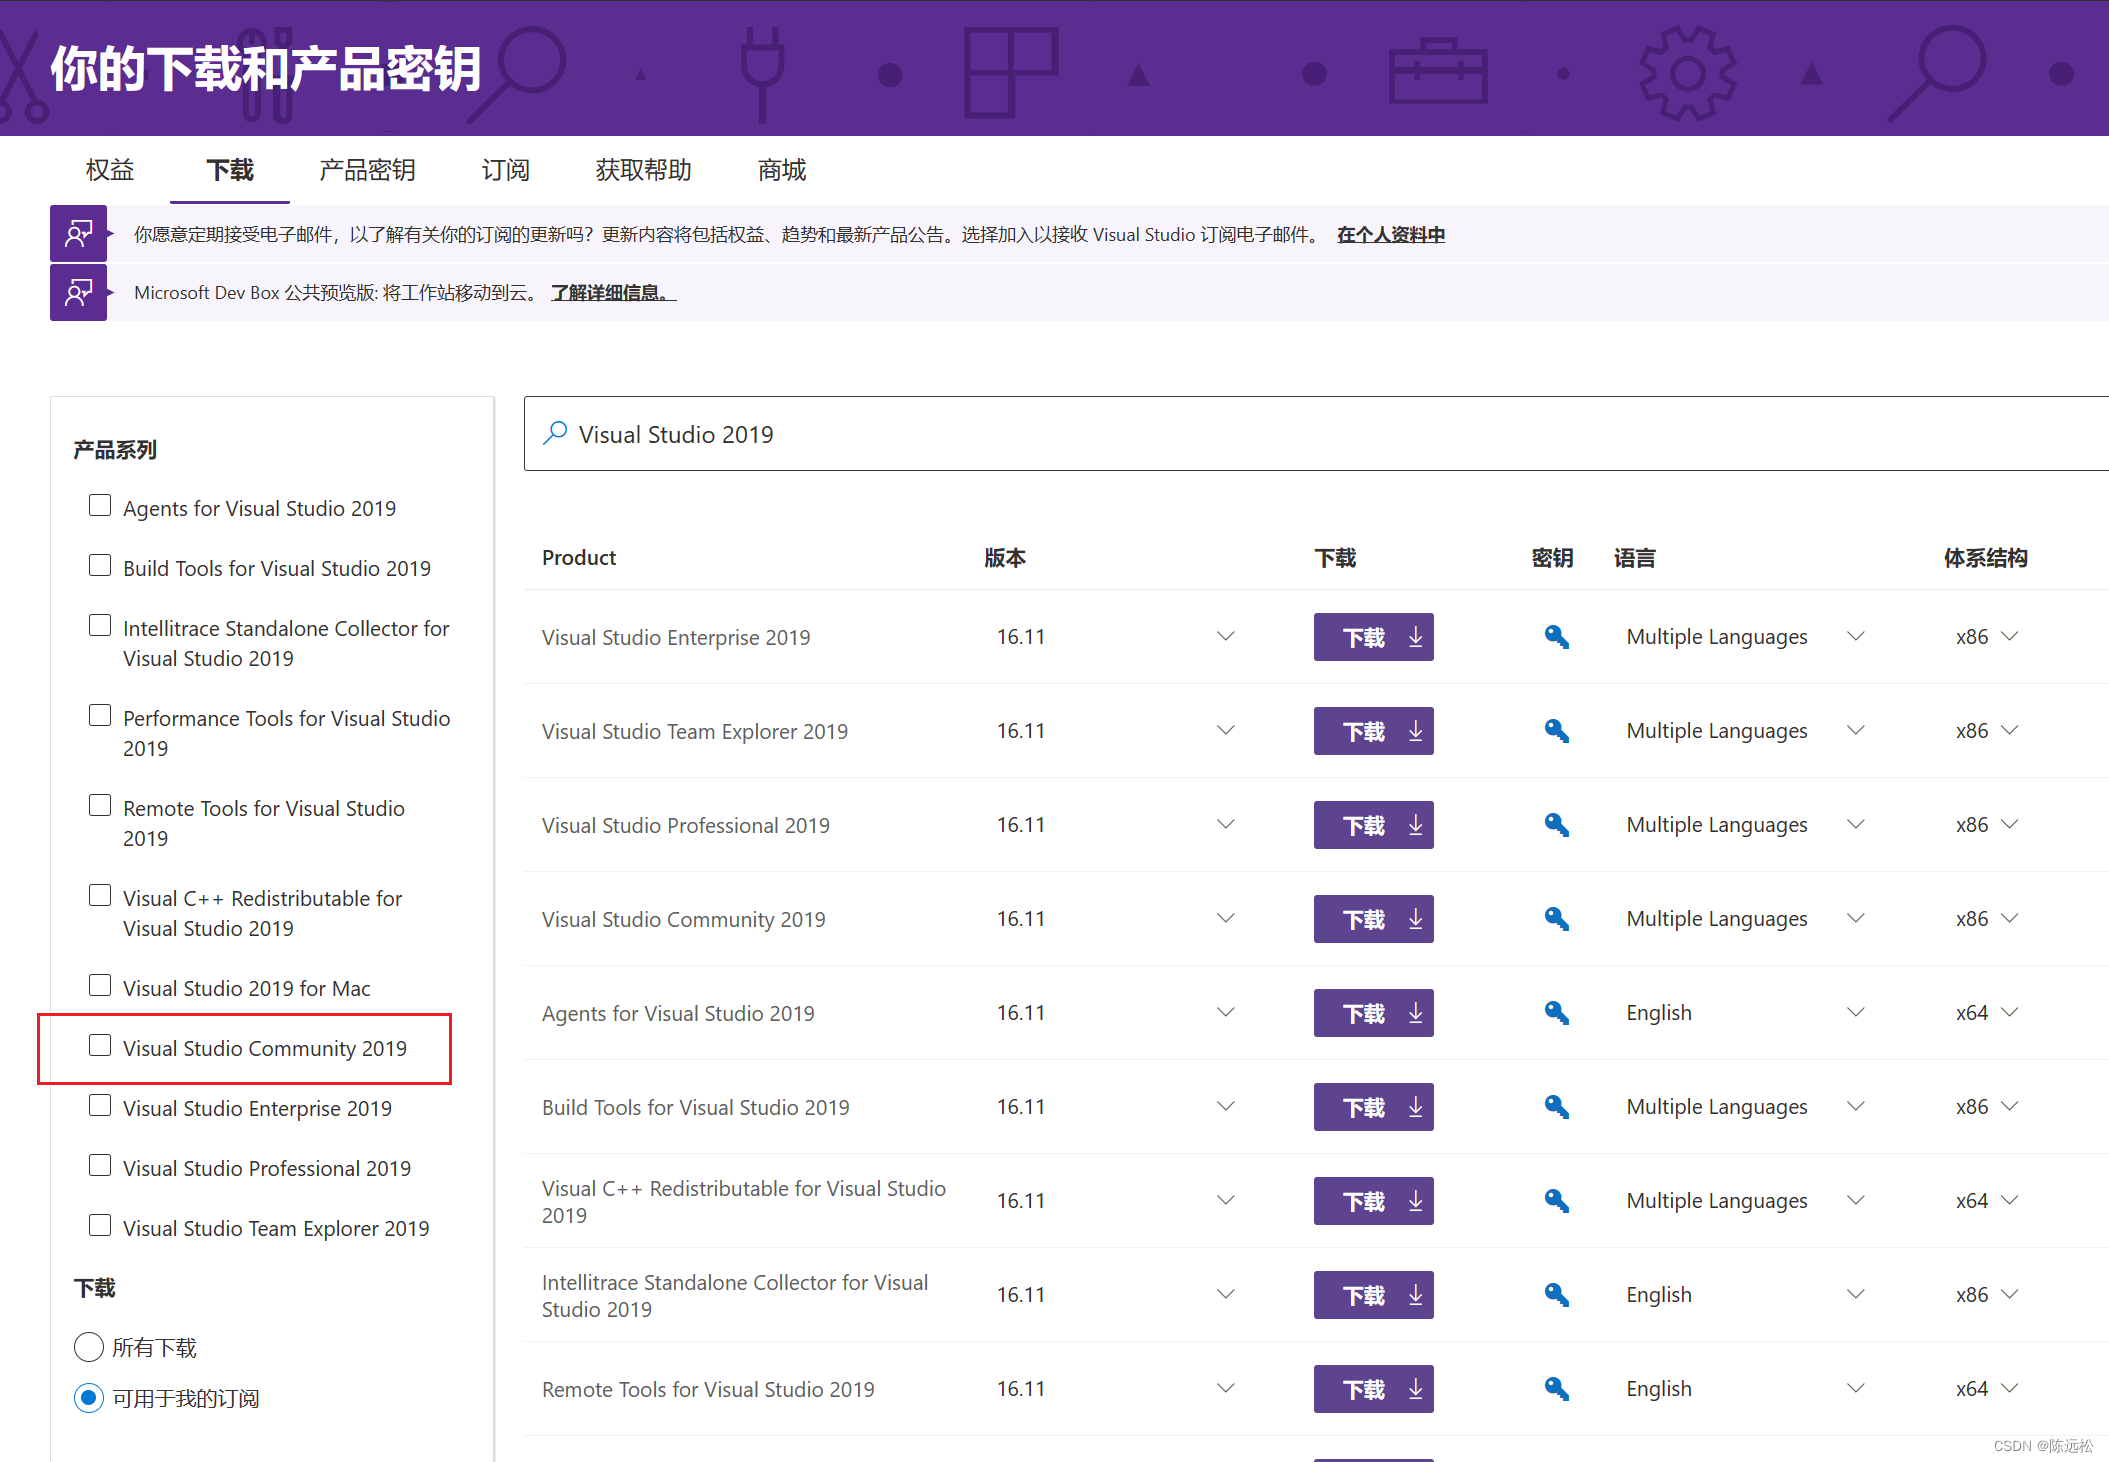This screenshot has height=1462, width=2109.
Task: Download Visual Studio Enterprise 2019
Action: coord(1373,637)
